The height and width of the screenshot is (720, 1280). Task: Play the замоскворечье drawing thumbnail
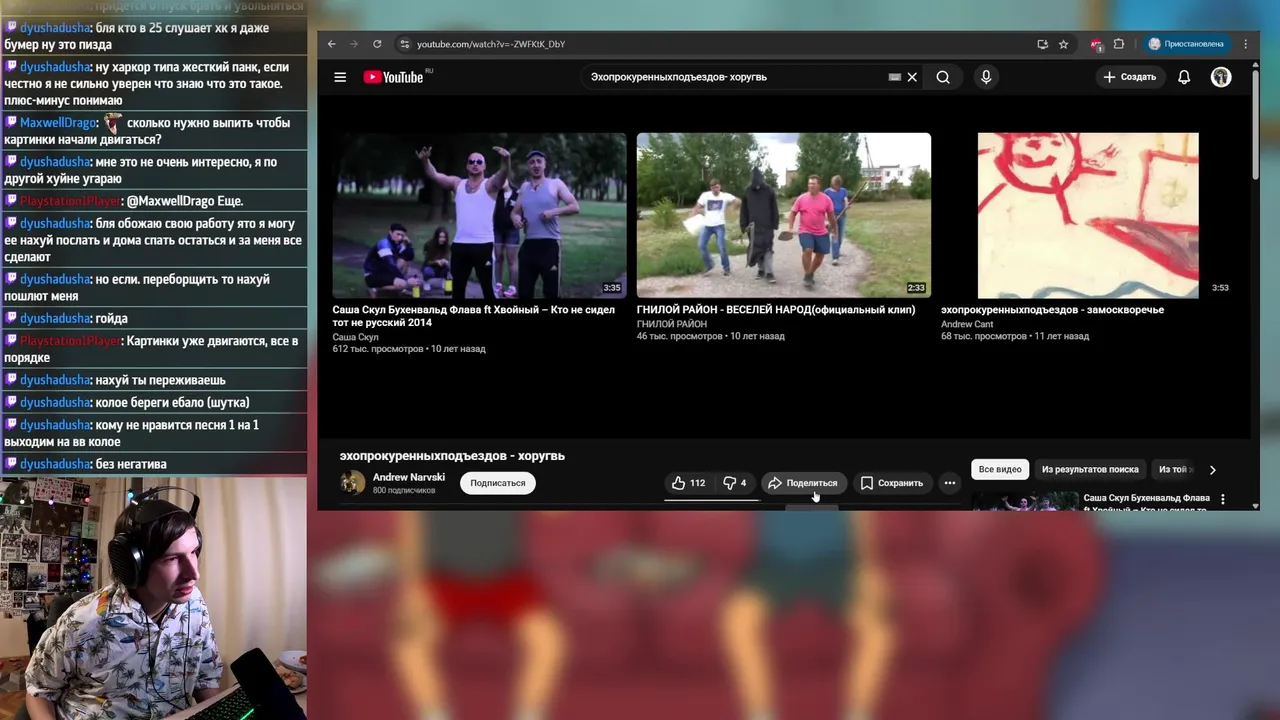click(1088, 215)
